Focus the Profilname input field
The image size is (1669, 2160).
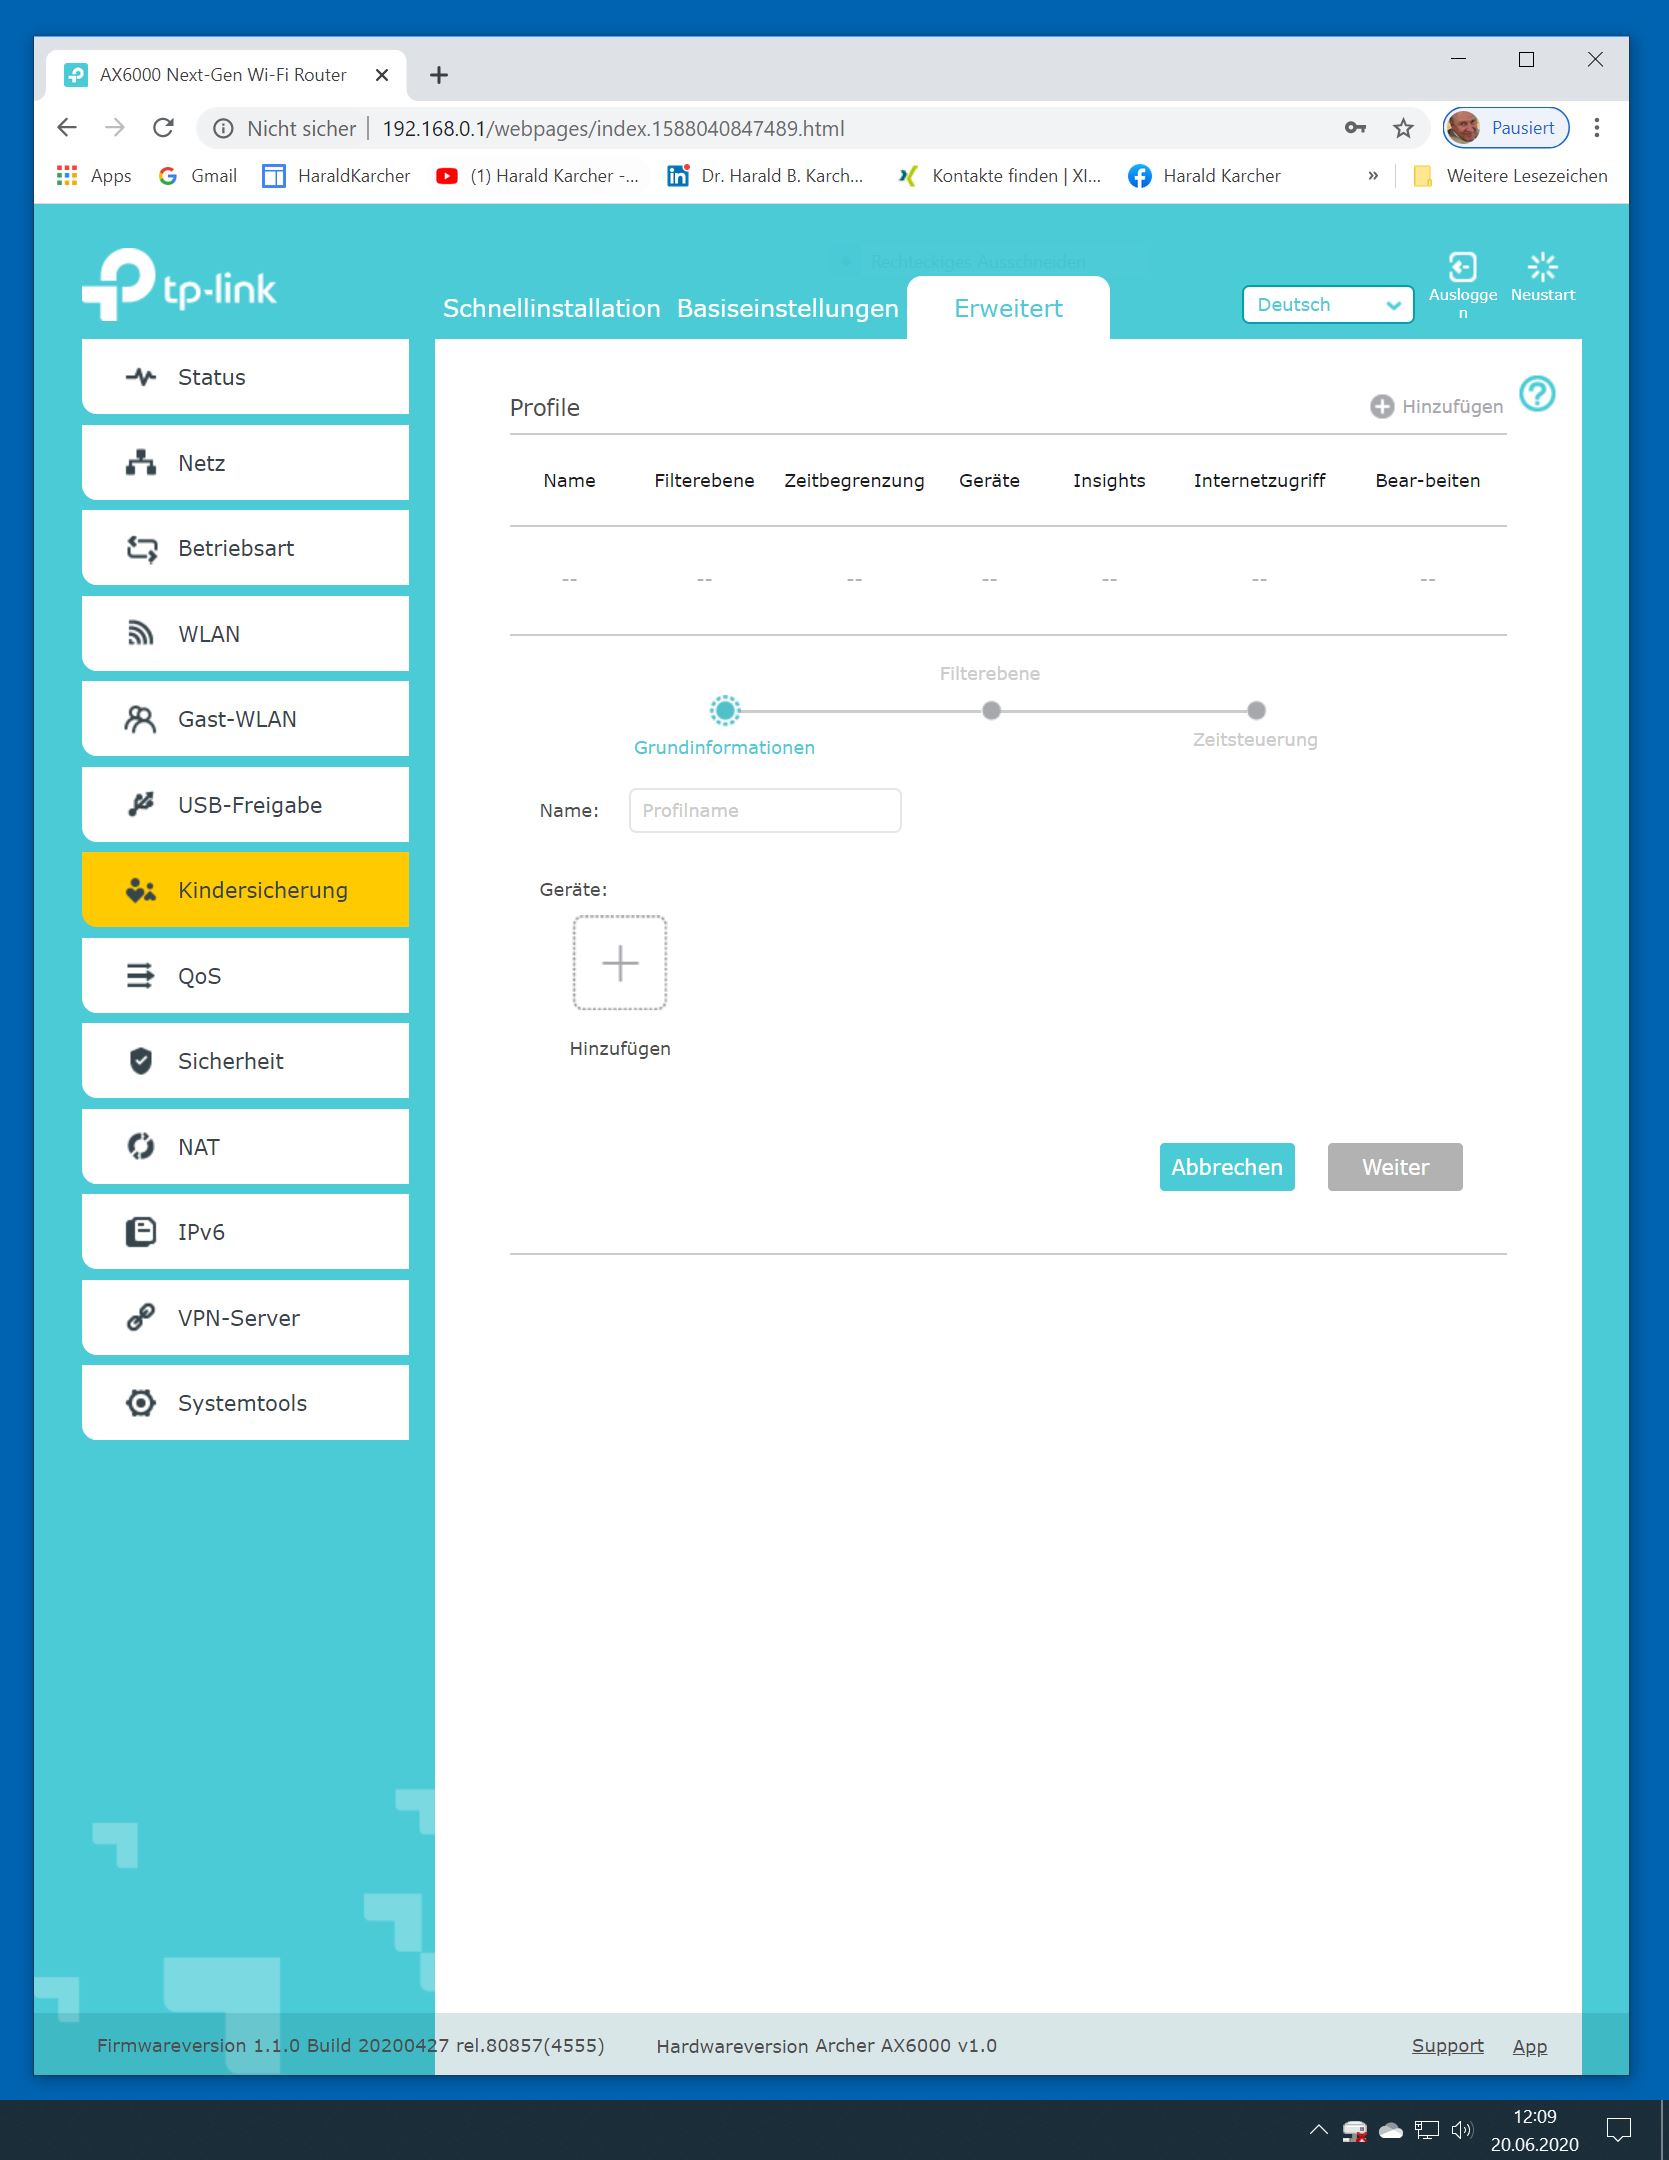(x=765, y=810)
